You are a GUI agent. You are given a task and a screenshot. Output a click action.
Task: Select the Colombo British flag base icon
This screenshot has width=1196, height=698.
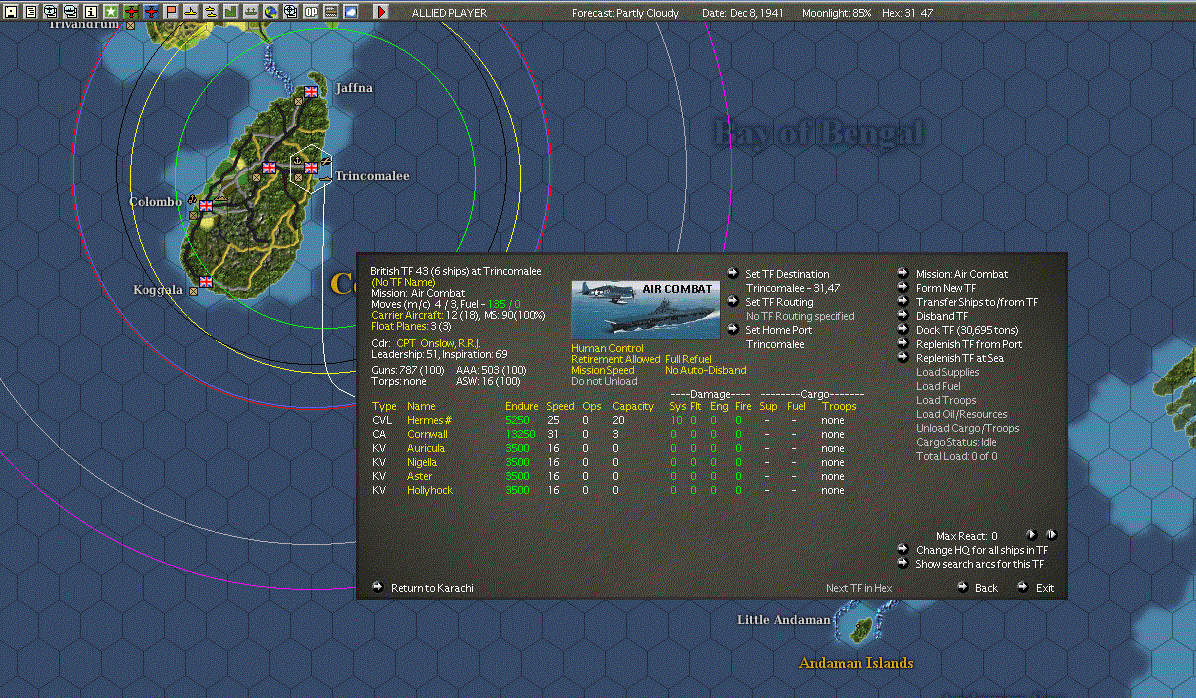pos(206,206)
